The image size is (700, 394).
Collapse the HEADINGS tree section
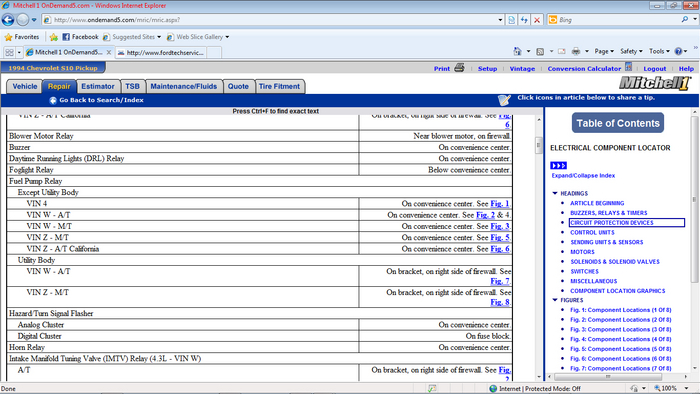[555, 193]
